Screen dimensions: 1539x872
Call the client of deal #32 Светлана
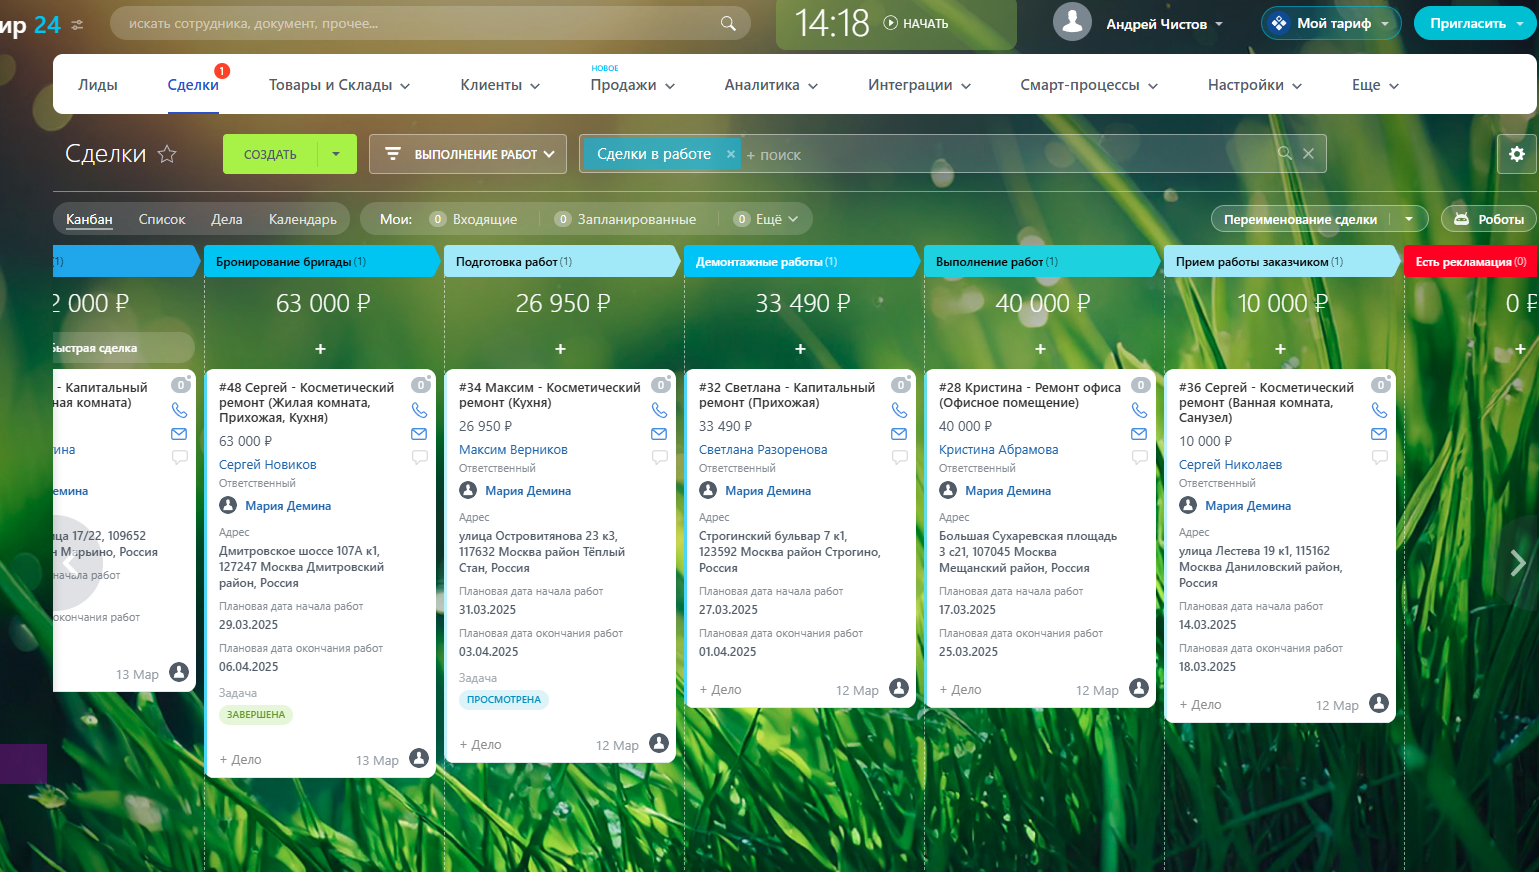click(899, 410)
